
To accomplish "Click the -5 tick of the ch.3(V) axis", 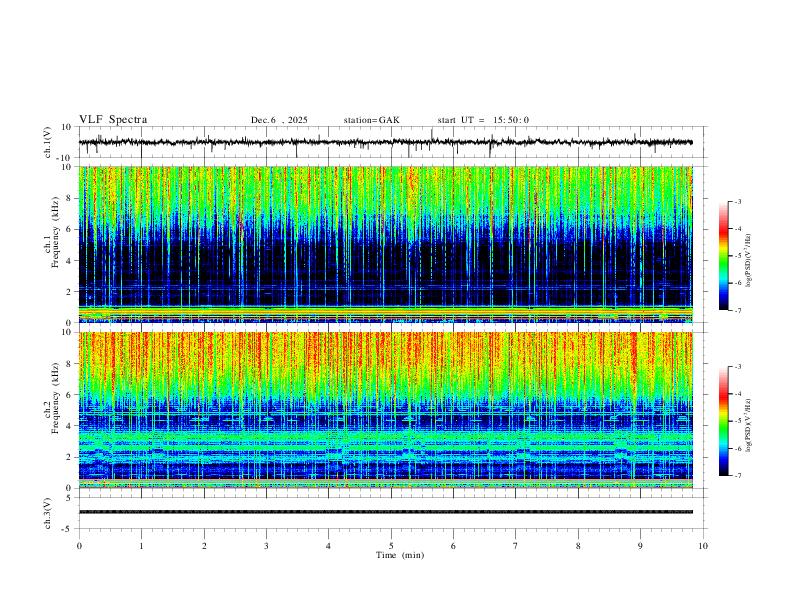I will tap(68, 529).
